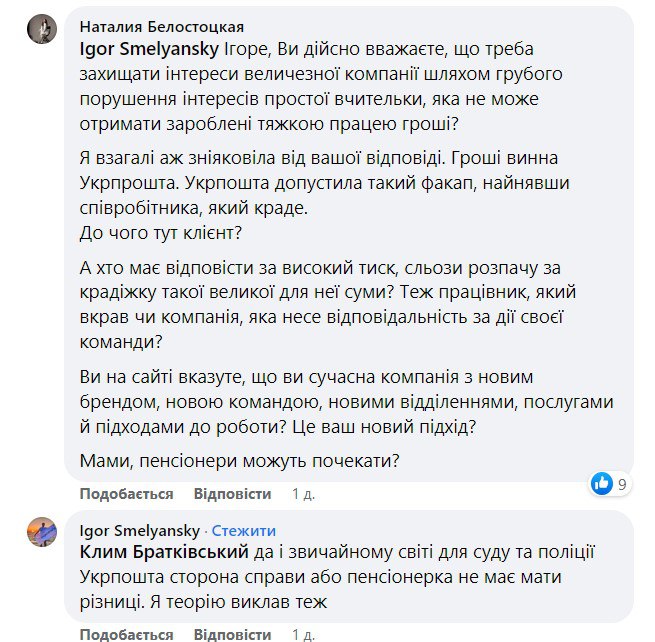Click Відповісти under Igor Smelyansky's comment

pos(232,635)
